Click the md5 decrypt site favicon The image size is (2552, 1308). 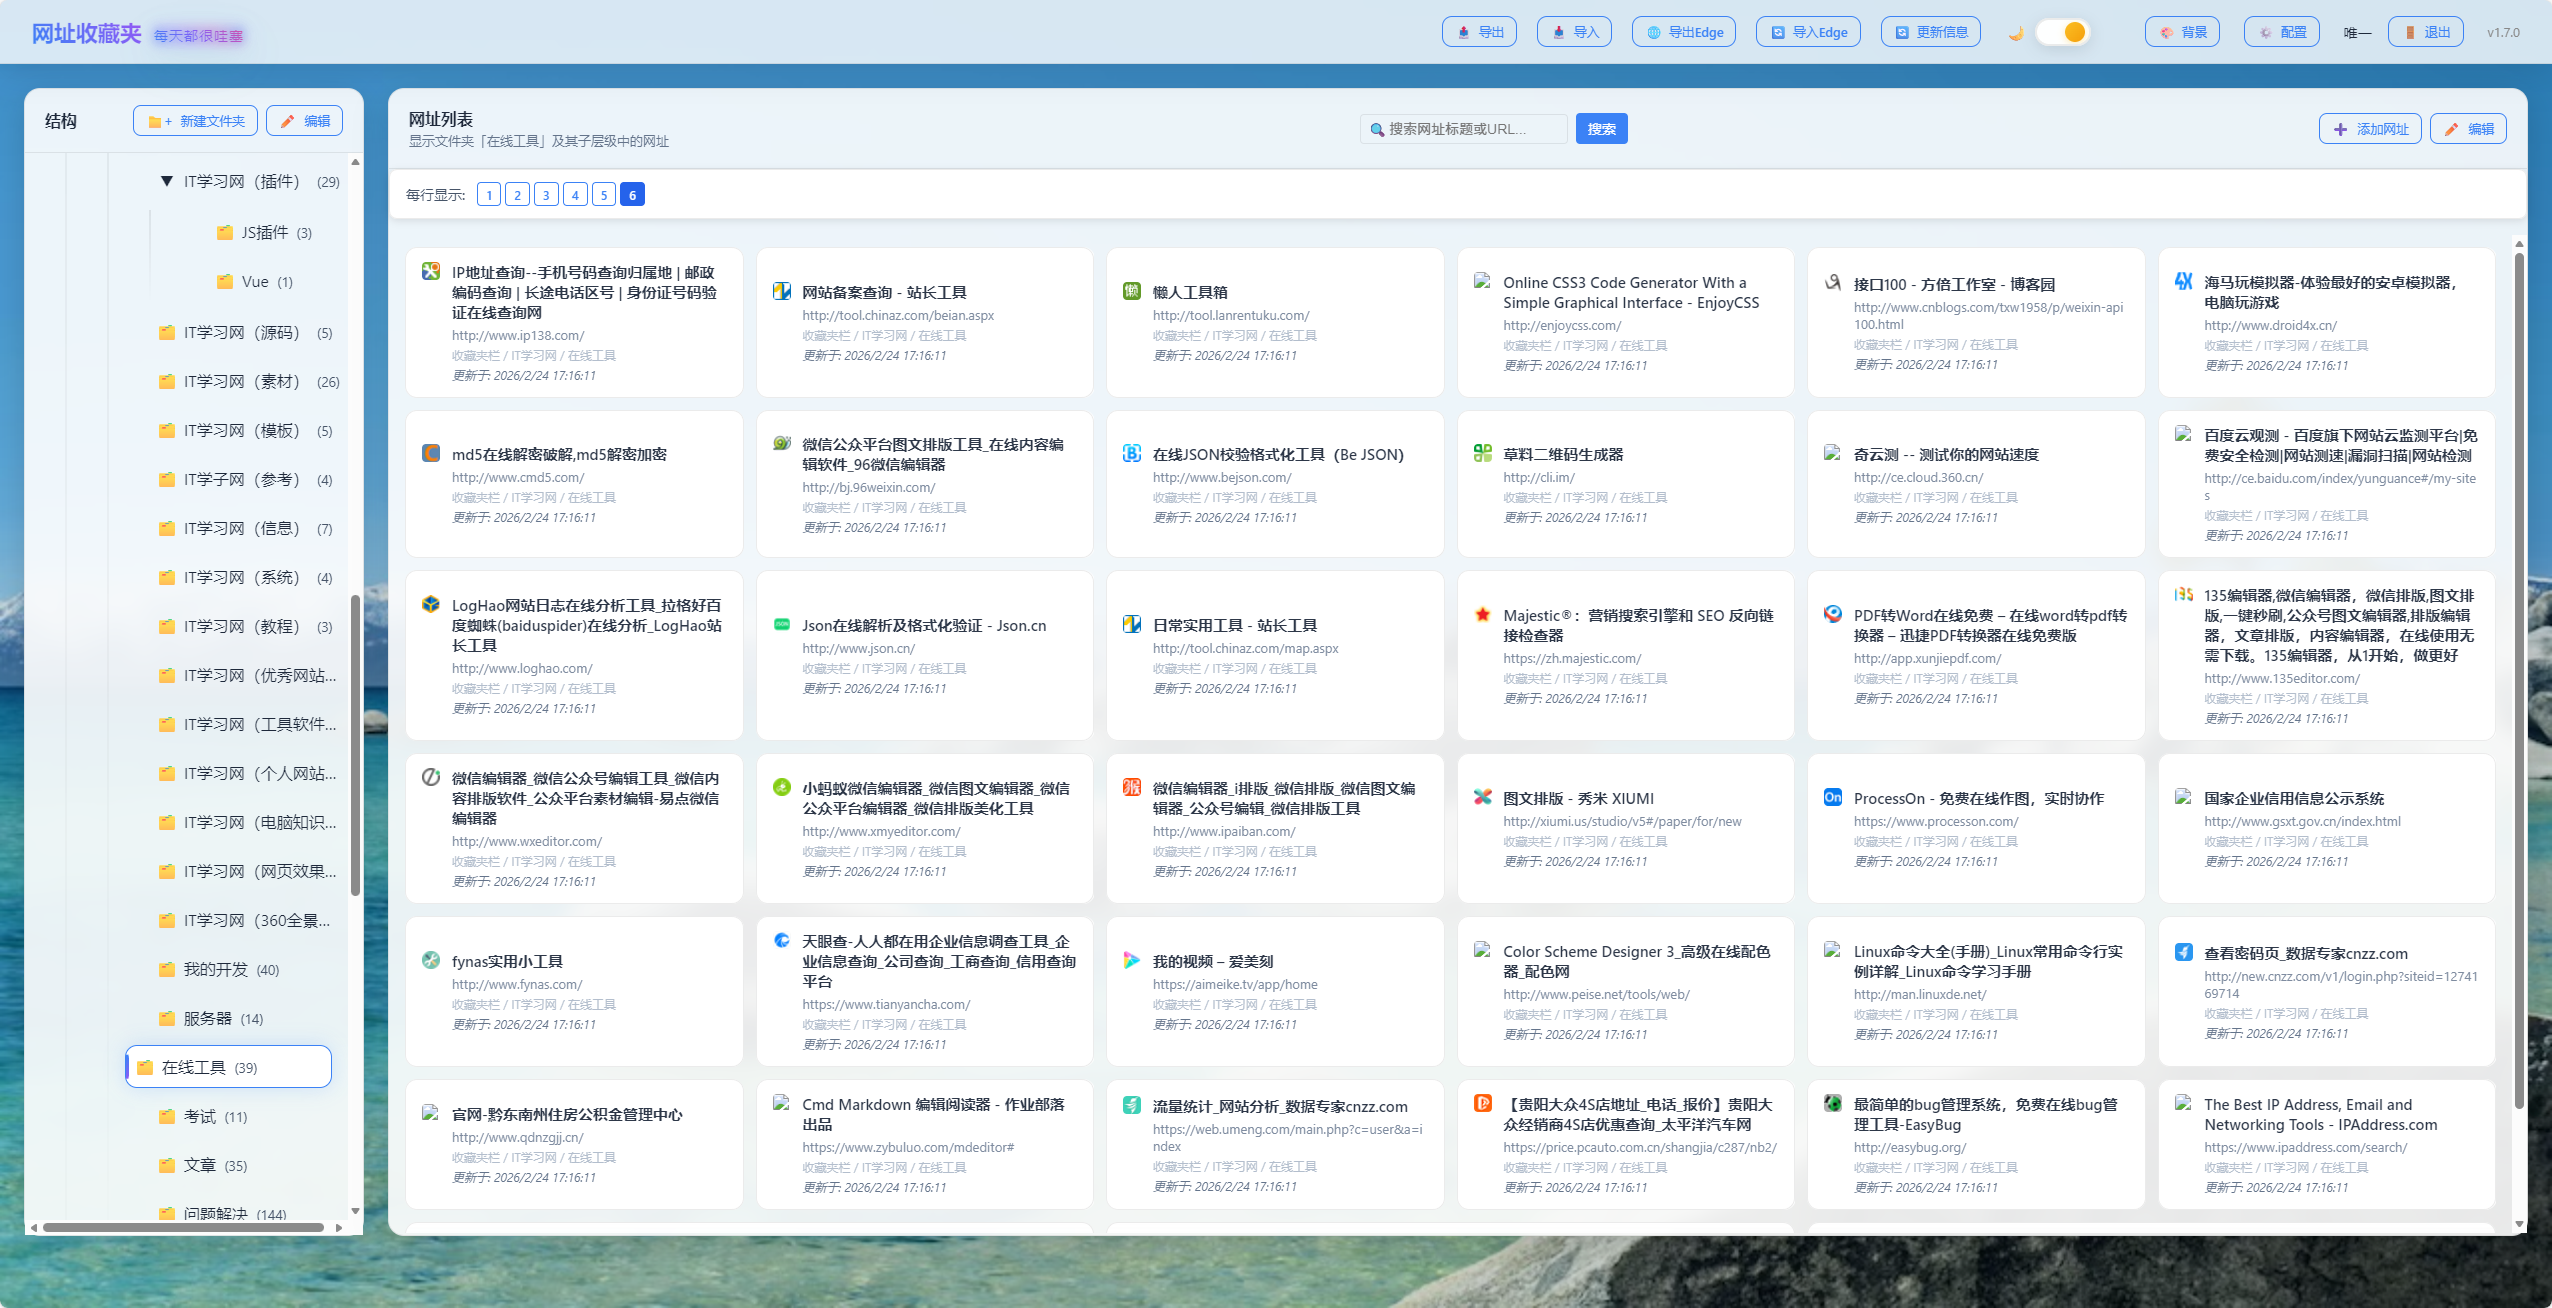click(x=431, y=453)
